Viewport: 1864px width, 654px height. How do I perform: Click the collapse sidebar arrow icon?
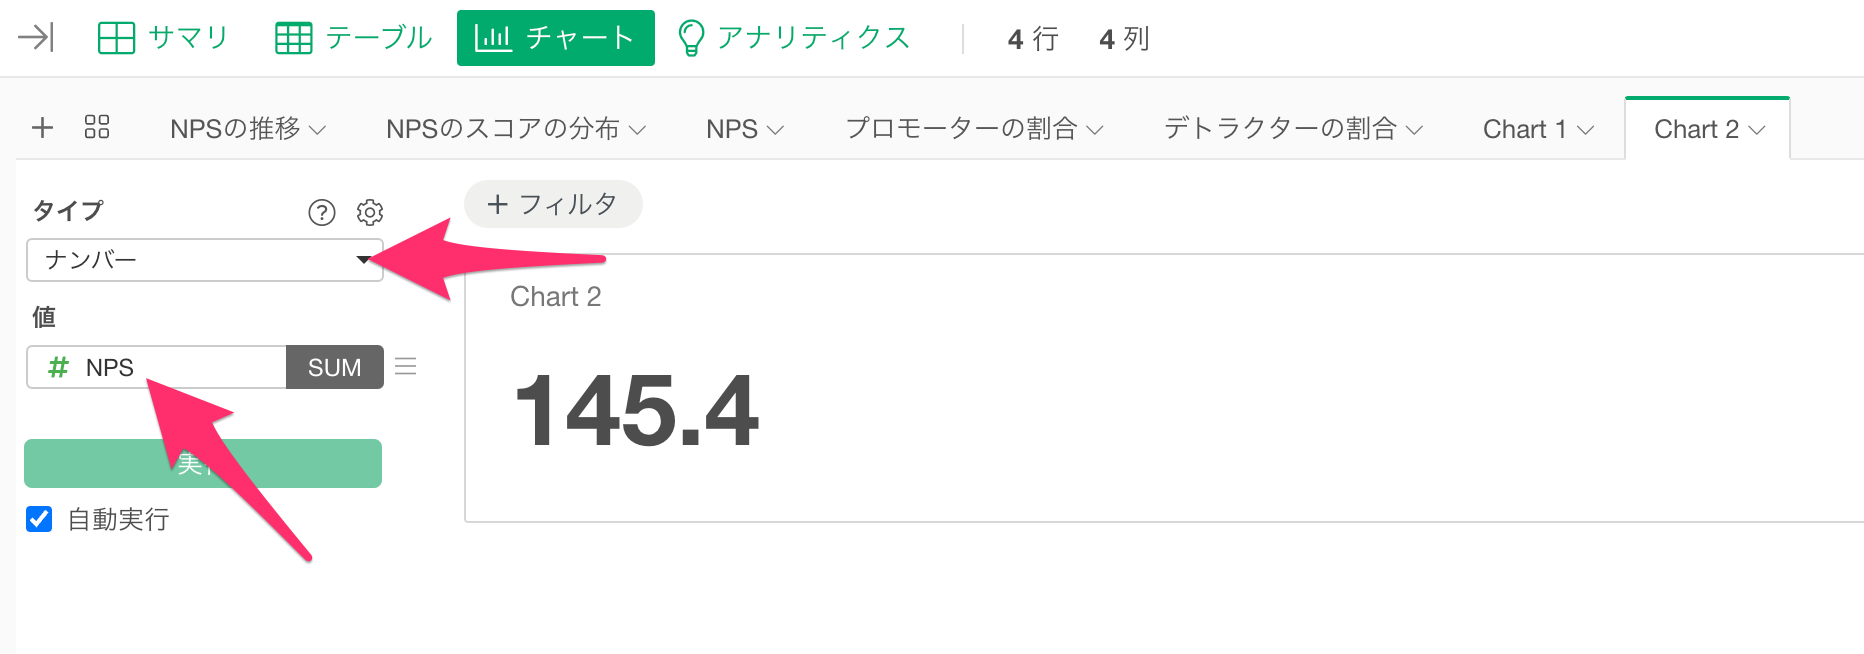coord(36,38)
